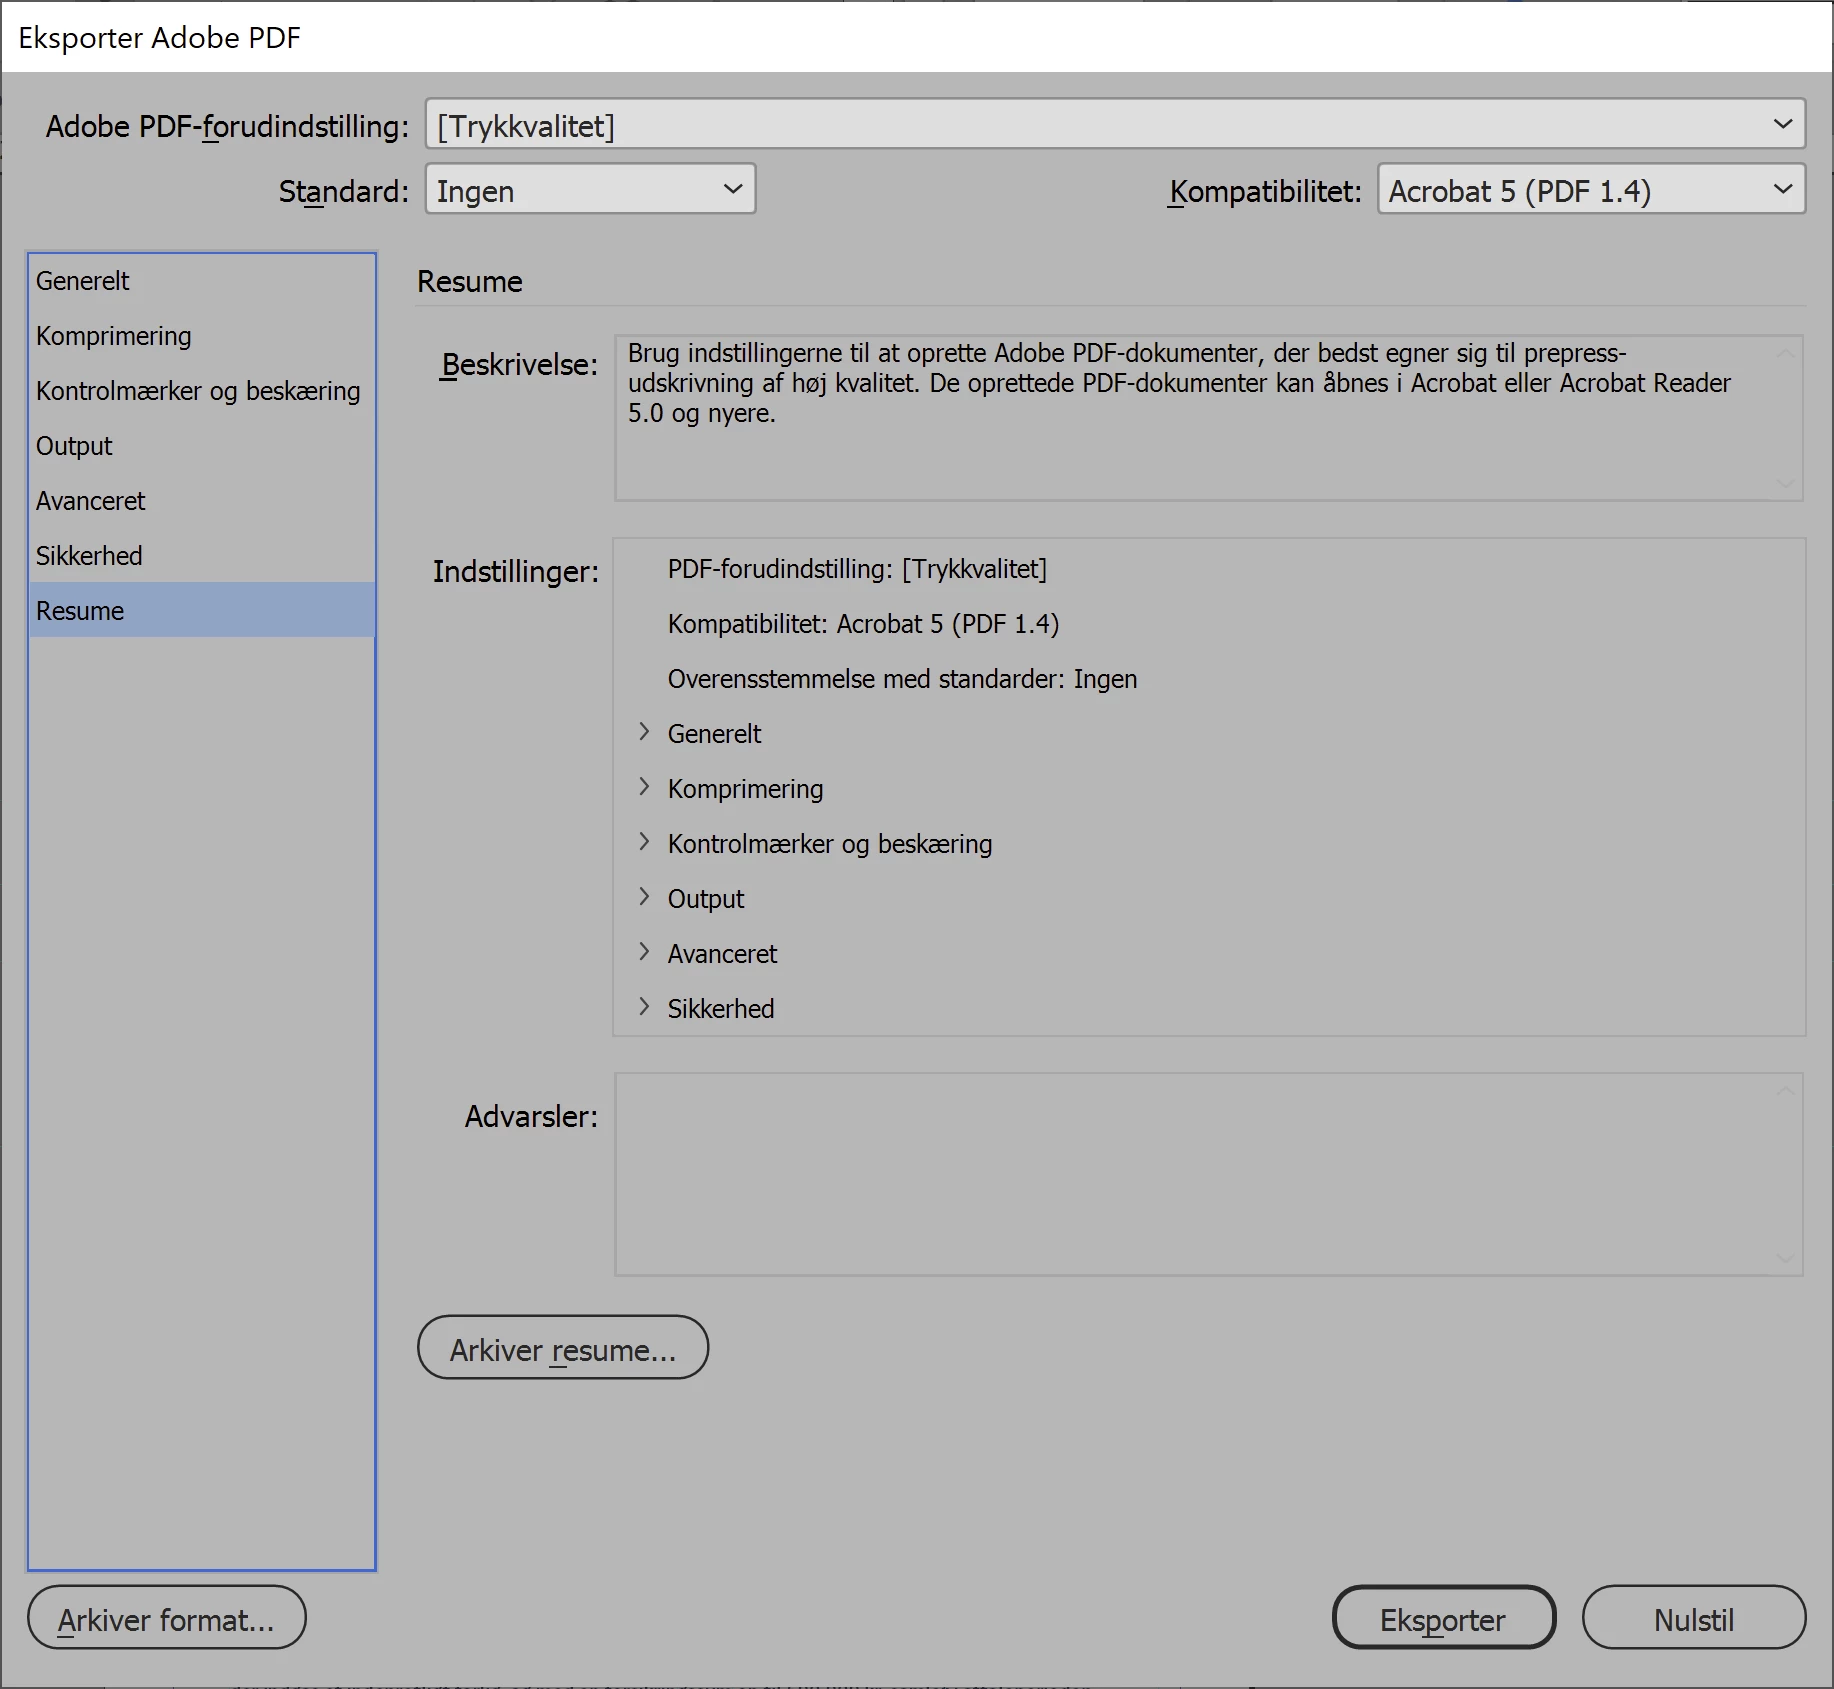1834x1689 pixels.
Task: Click the Arkiver format... button
Action: (166, 1618)
